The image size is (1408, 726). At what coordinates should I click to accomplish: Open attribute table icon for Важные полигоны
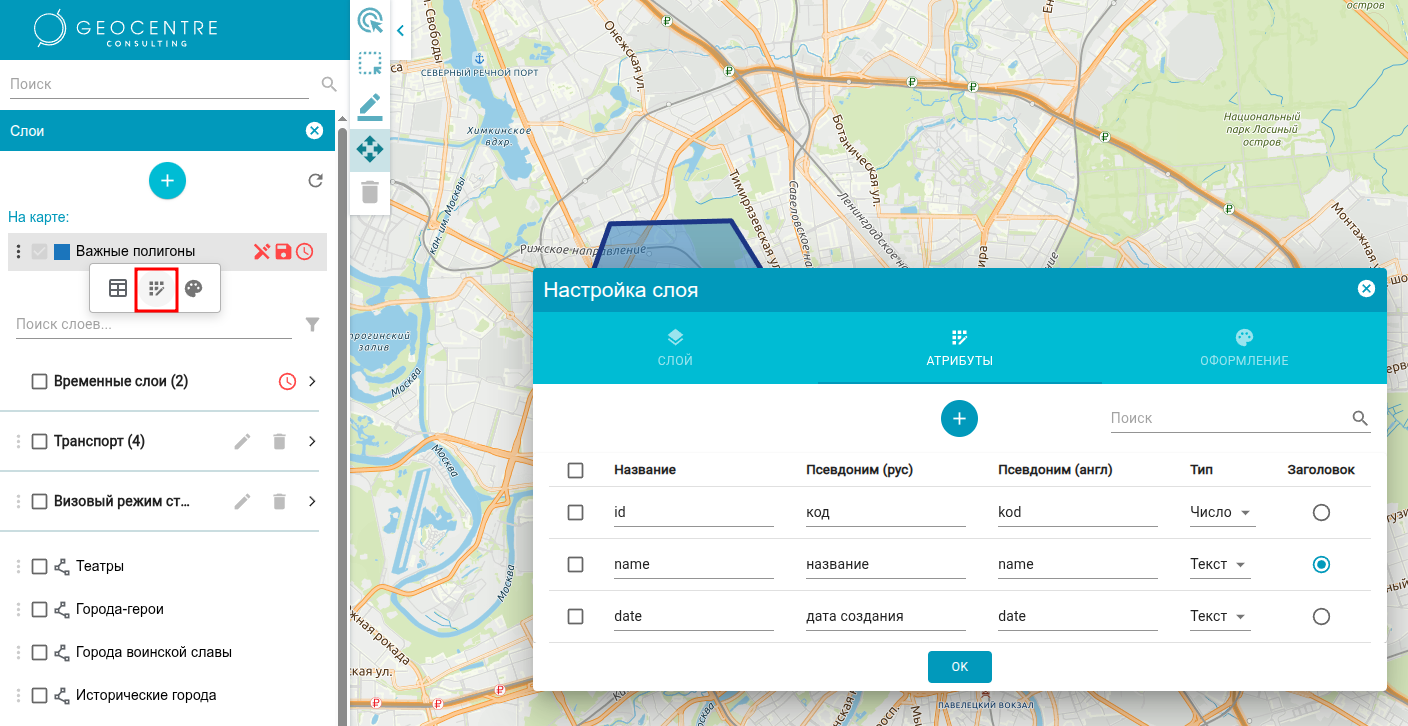tap(118, 289)
